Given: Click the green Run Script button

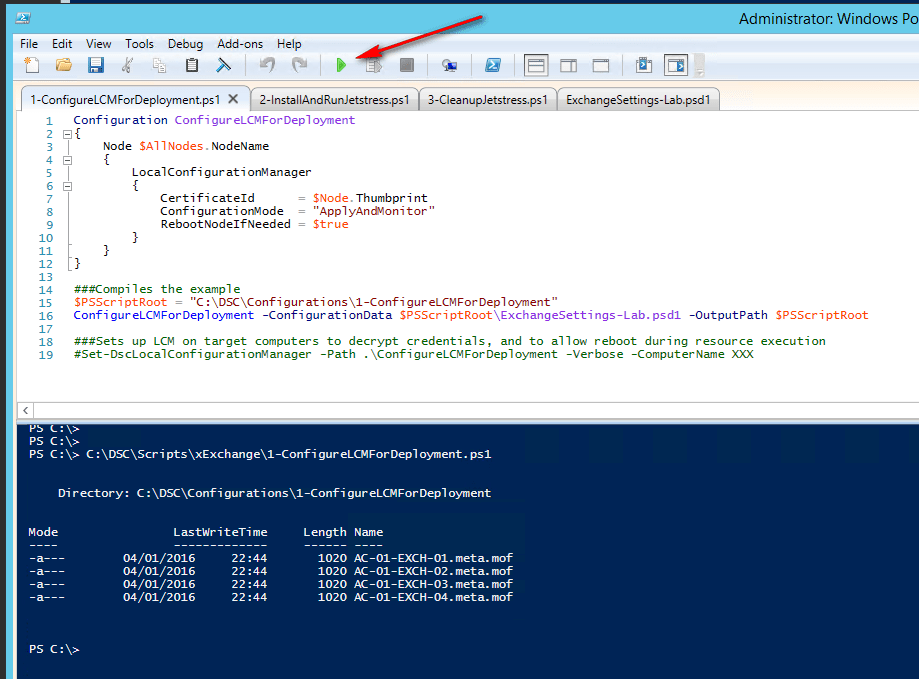Looking at the screenshot, I should (341, 66).
